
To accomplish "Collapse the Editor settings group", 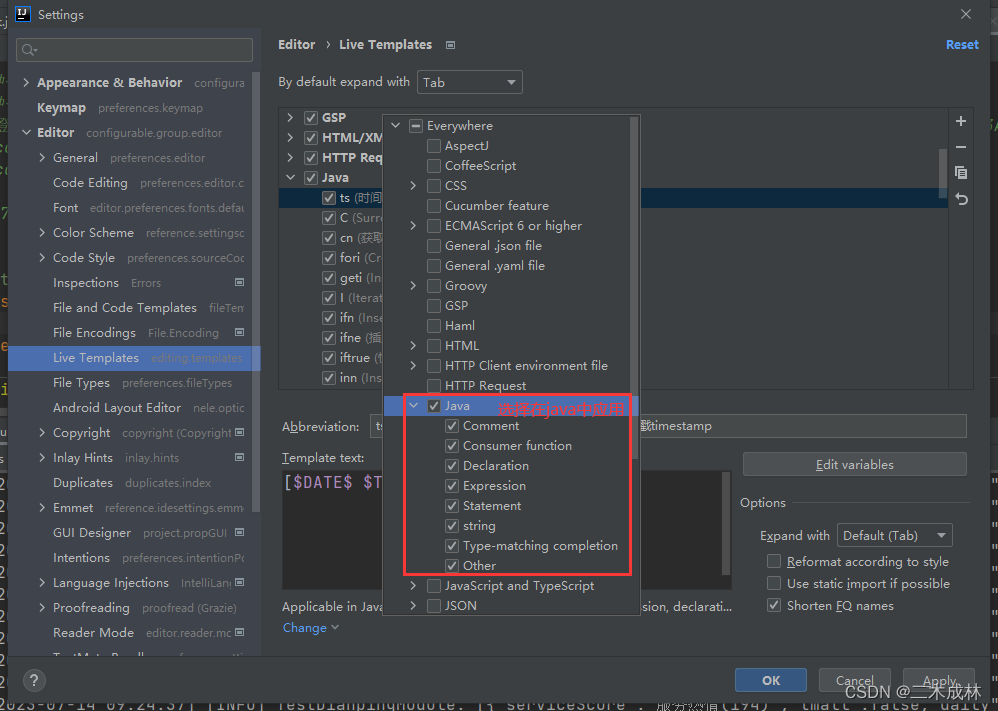I will [26, 132].
